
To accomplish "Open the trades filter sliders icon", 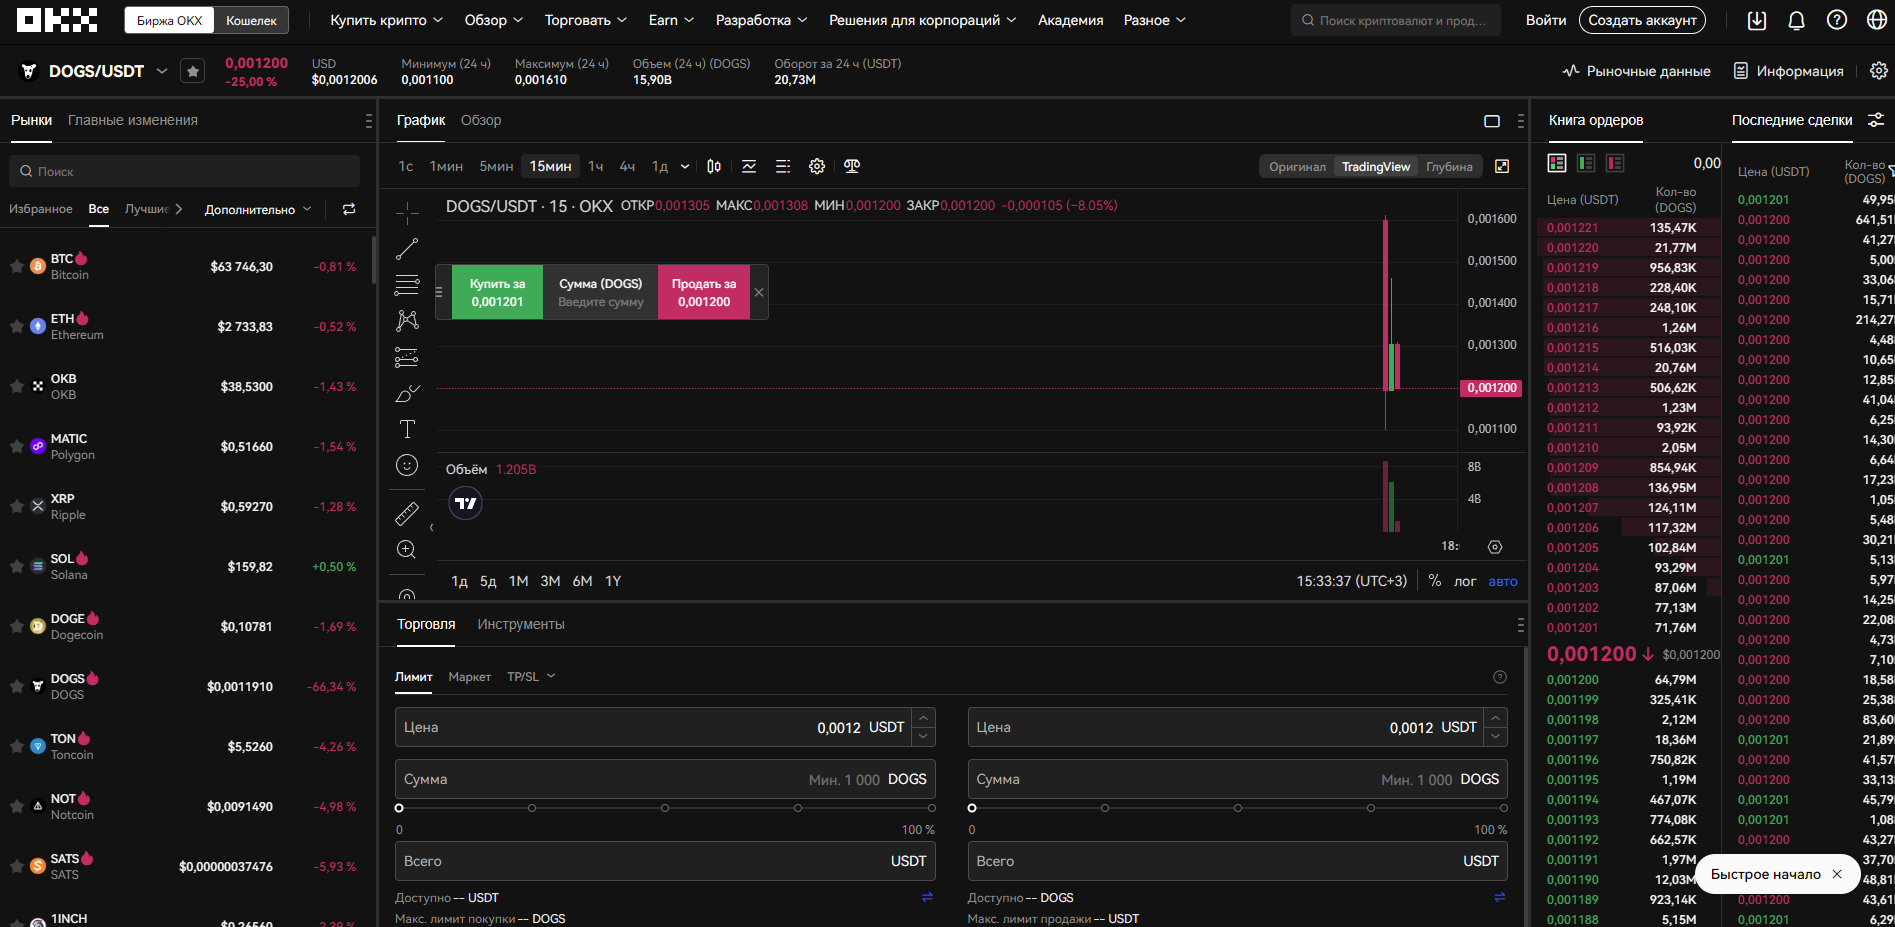I will coord(1876,120).
